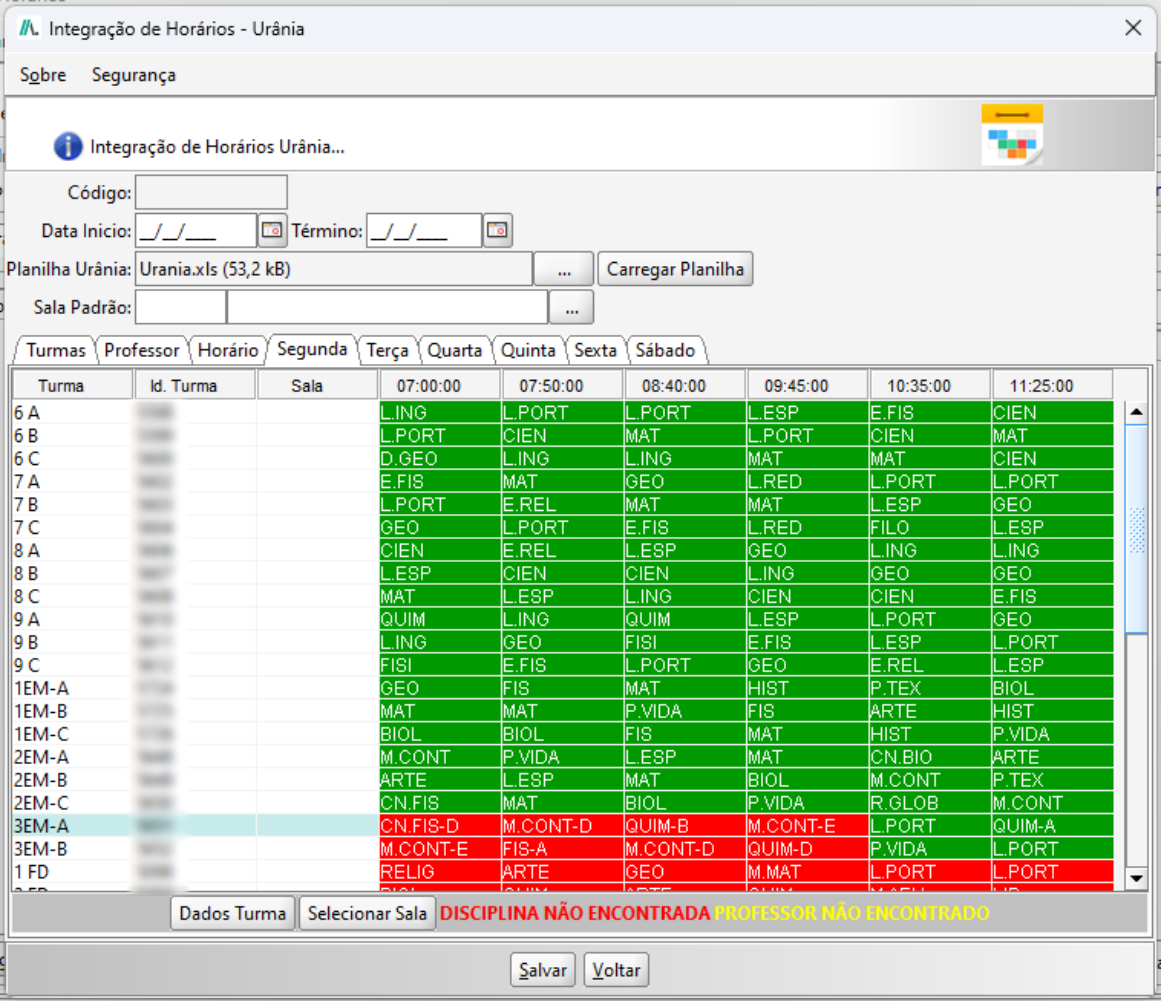Image resolution: width=1161 pixels, height=1001 pixels.
Task: Switch to the Terça tab
Action: pos(387,350)
